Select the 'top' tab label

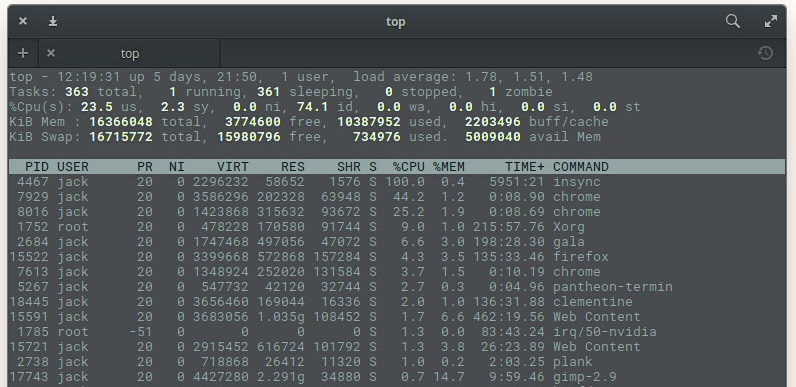coord(129,53)
